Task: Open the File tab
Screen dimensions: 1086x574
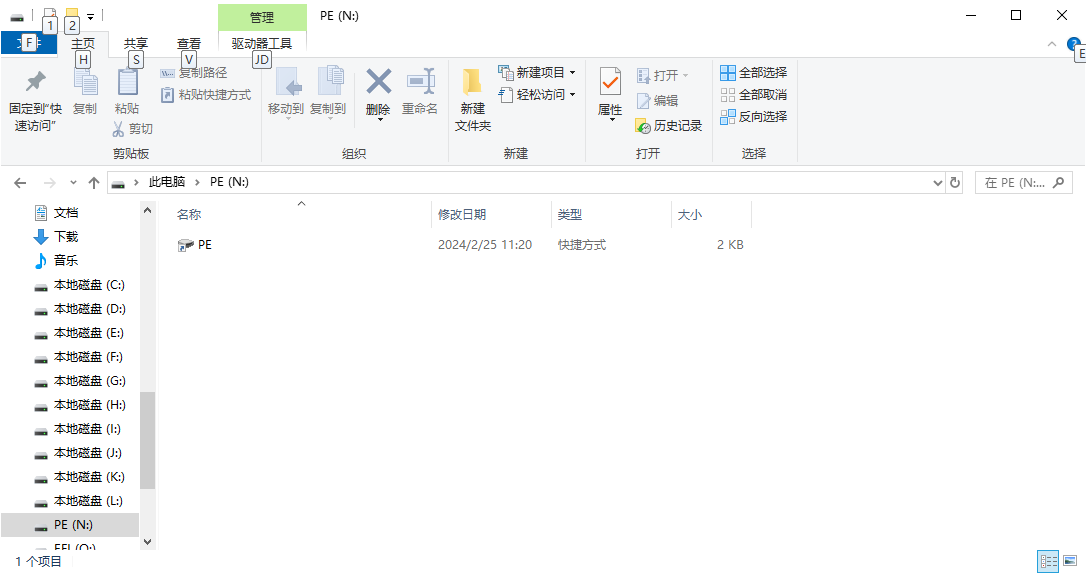Action: (x=28, y=43)
